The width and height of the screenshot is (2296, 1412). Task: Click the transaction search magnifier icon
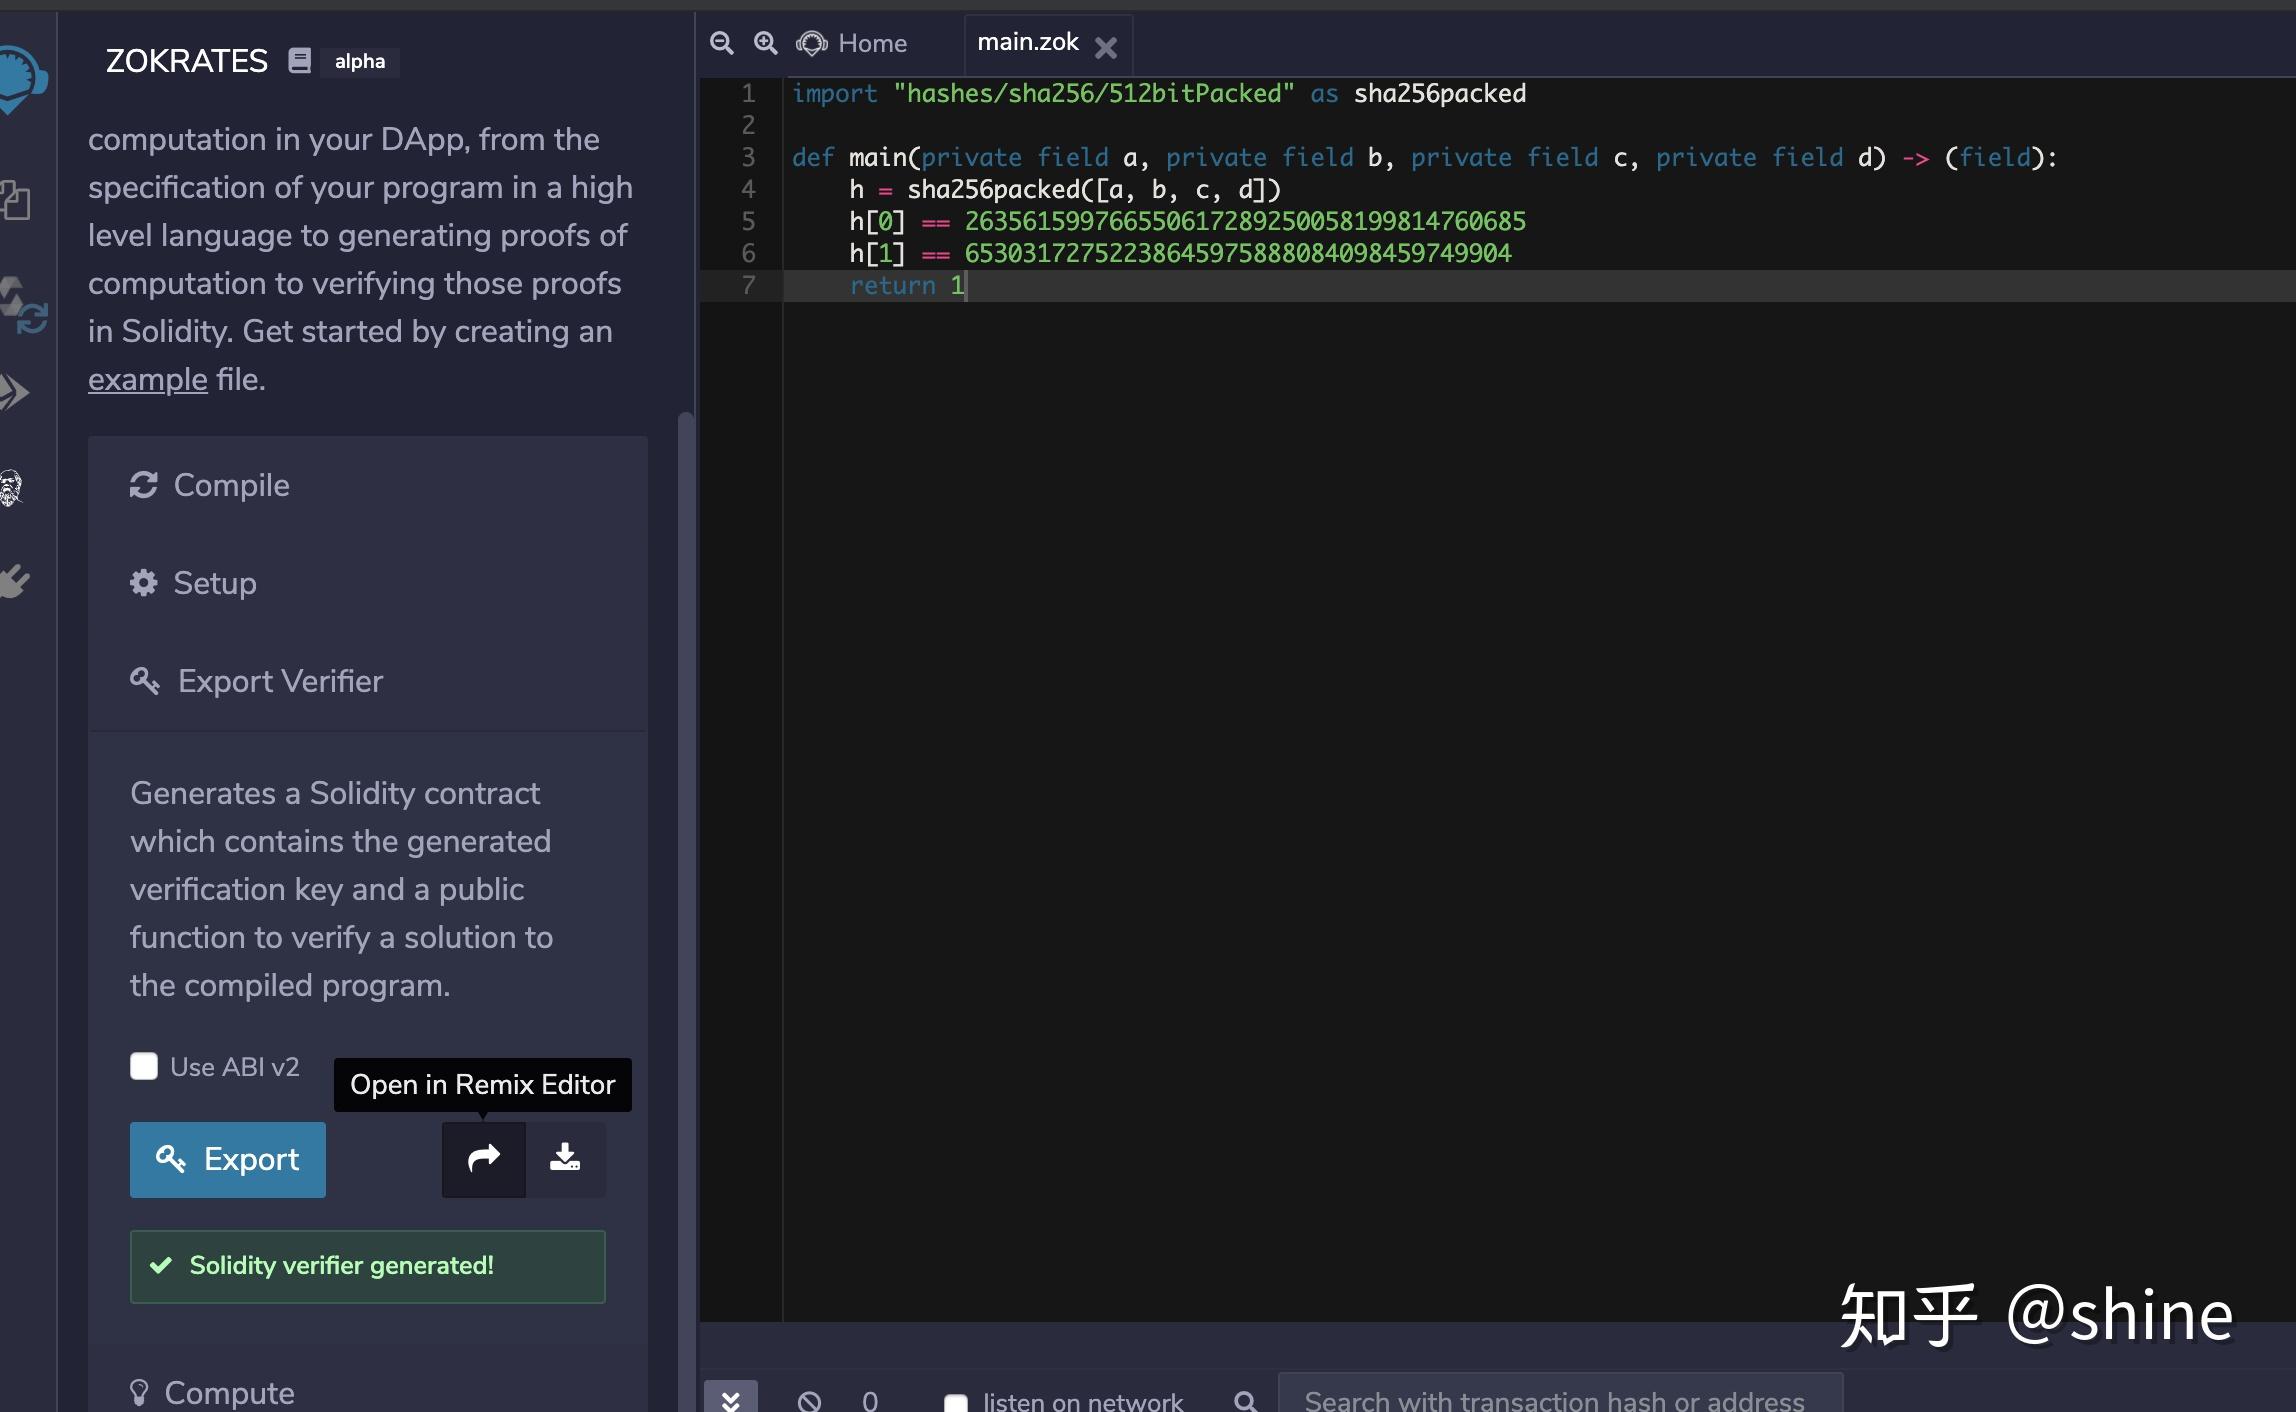coord(1246,1402)
